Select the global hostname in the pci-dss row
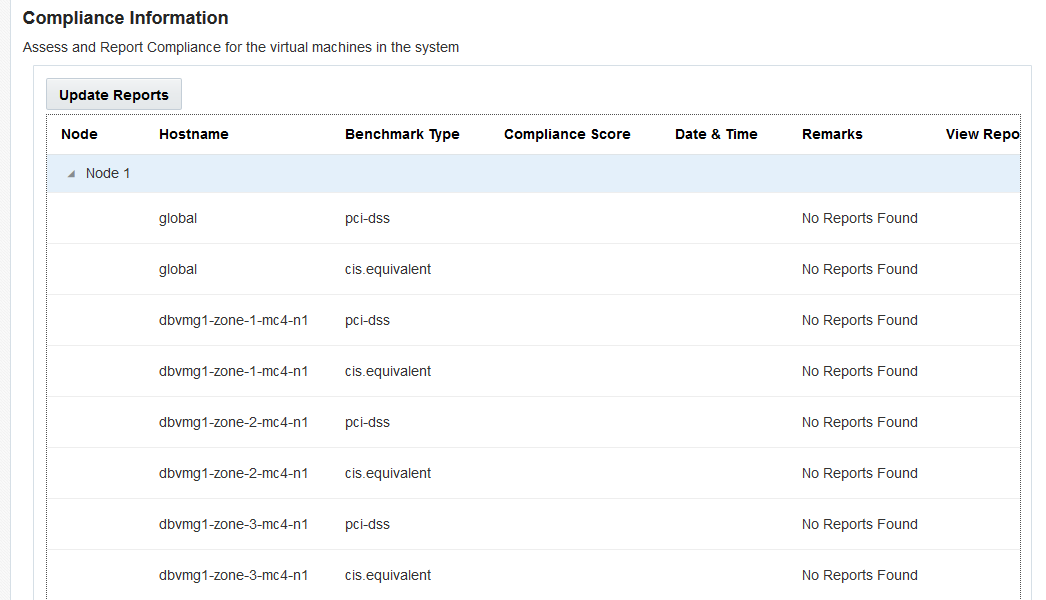The height and width of the screenshot is (600, 1046). click(178, 218)
